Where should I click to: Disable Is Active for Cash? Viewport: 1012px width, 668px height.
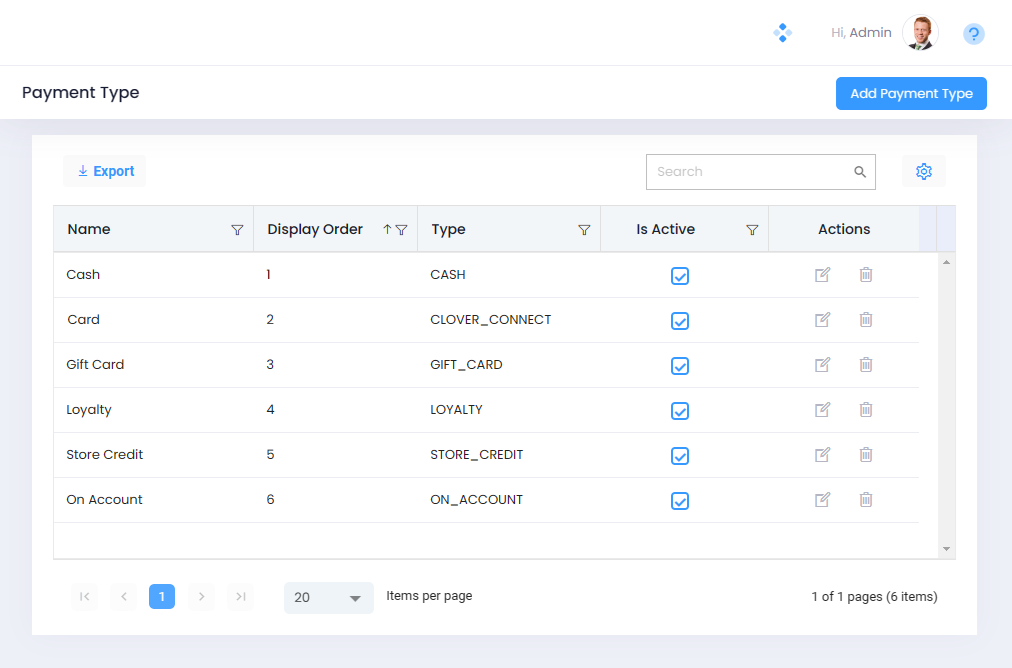[x=680, y=276]
